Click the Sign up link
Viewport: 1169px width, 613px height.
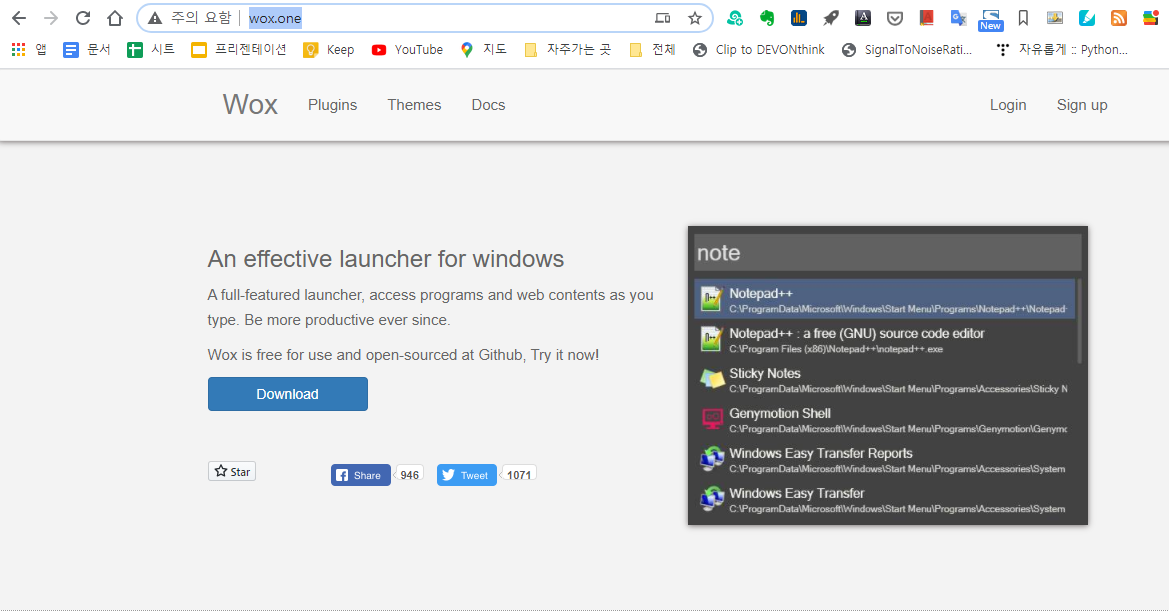coord(1082,105)
